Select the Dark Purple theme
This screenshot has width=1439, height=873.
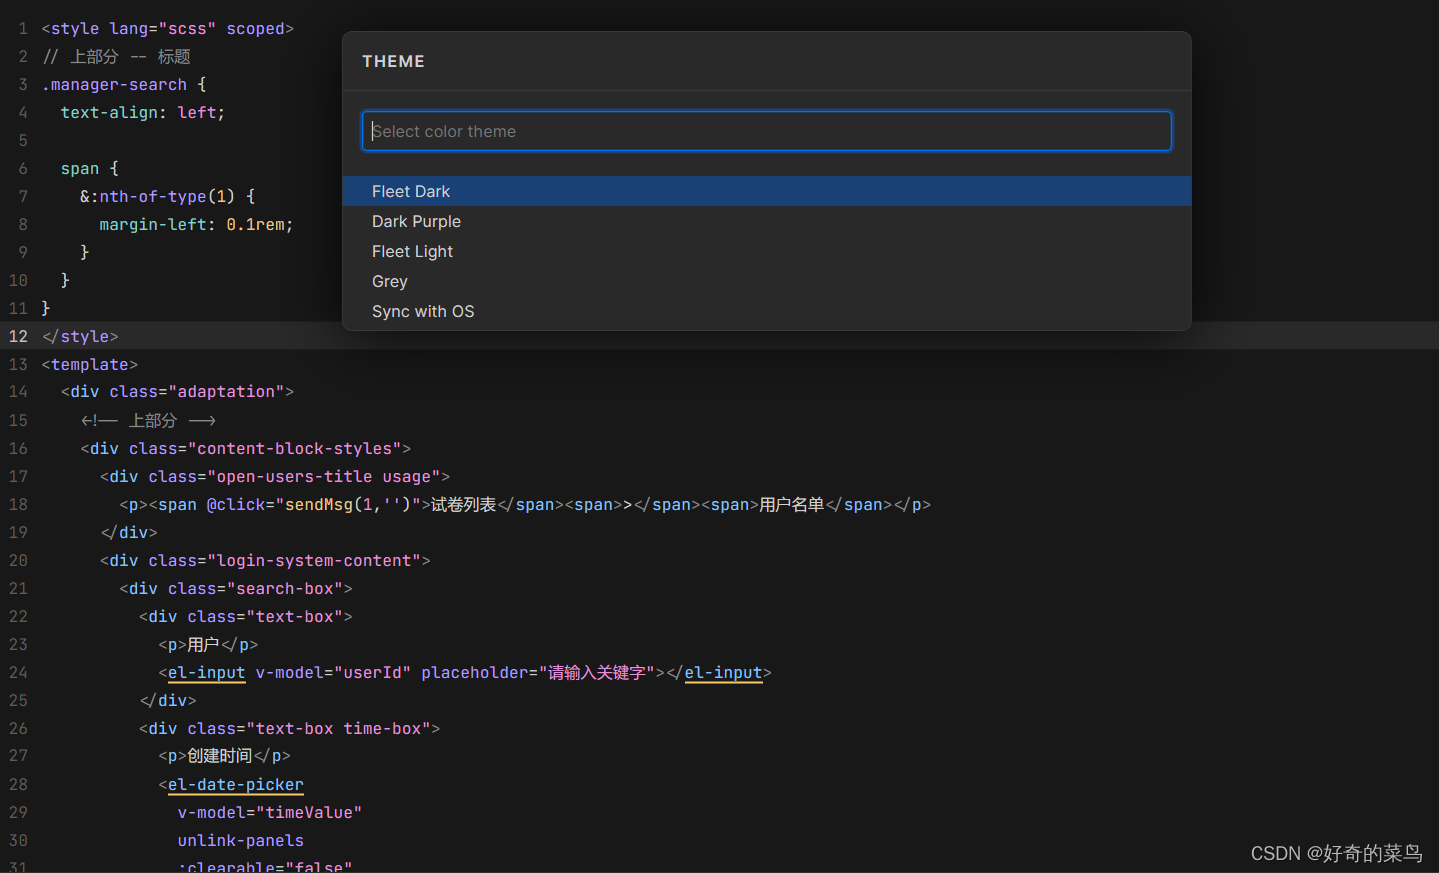click(416, 221)
